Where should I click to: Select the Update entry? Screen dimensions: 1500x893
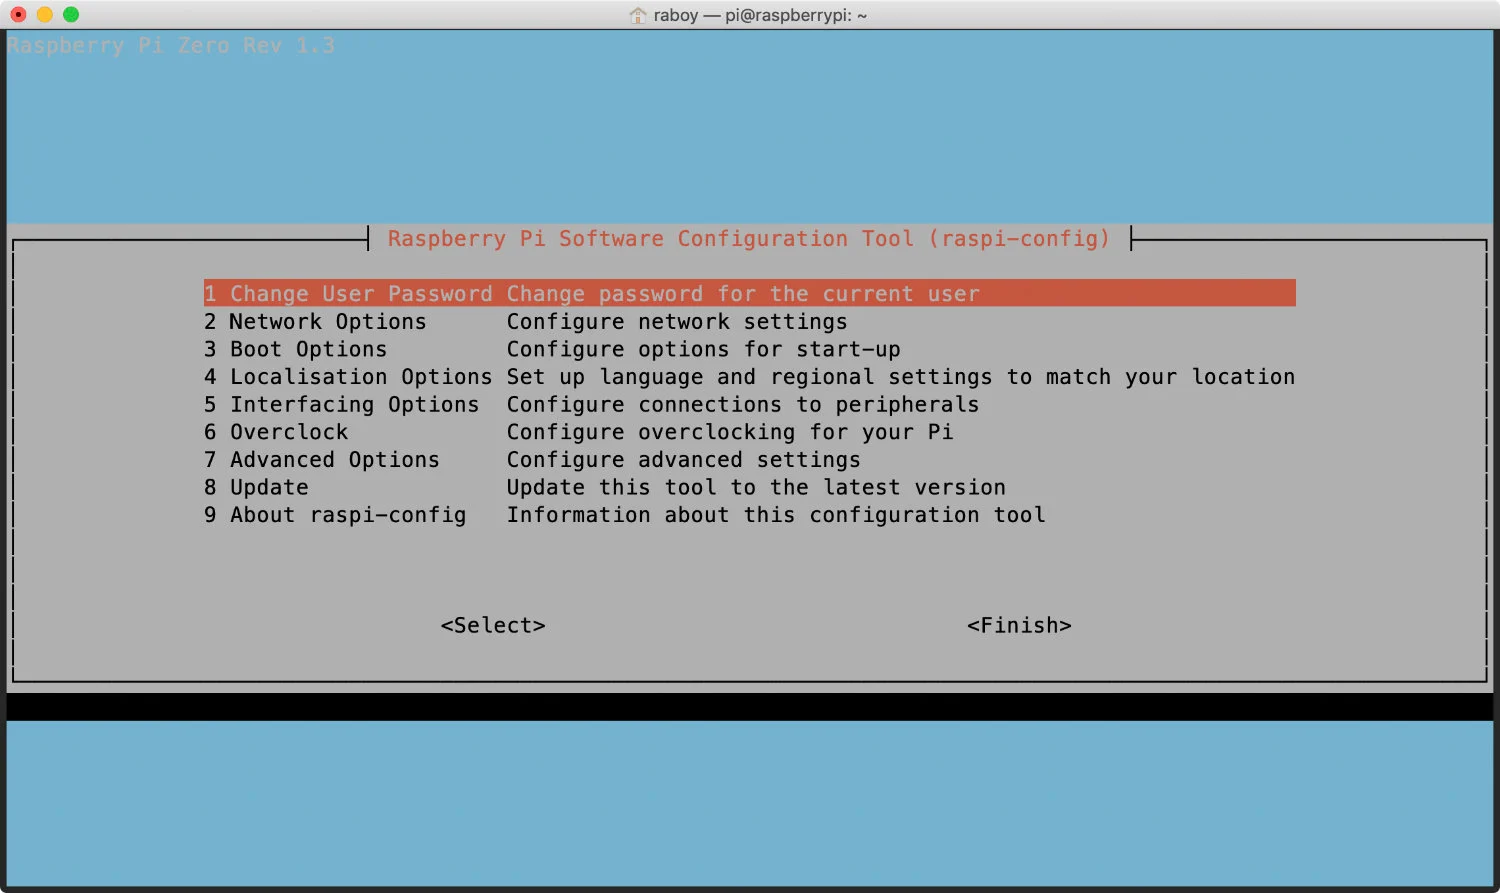[256, 487]
